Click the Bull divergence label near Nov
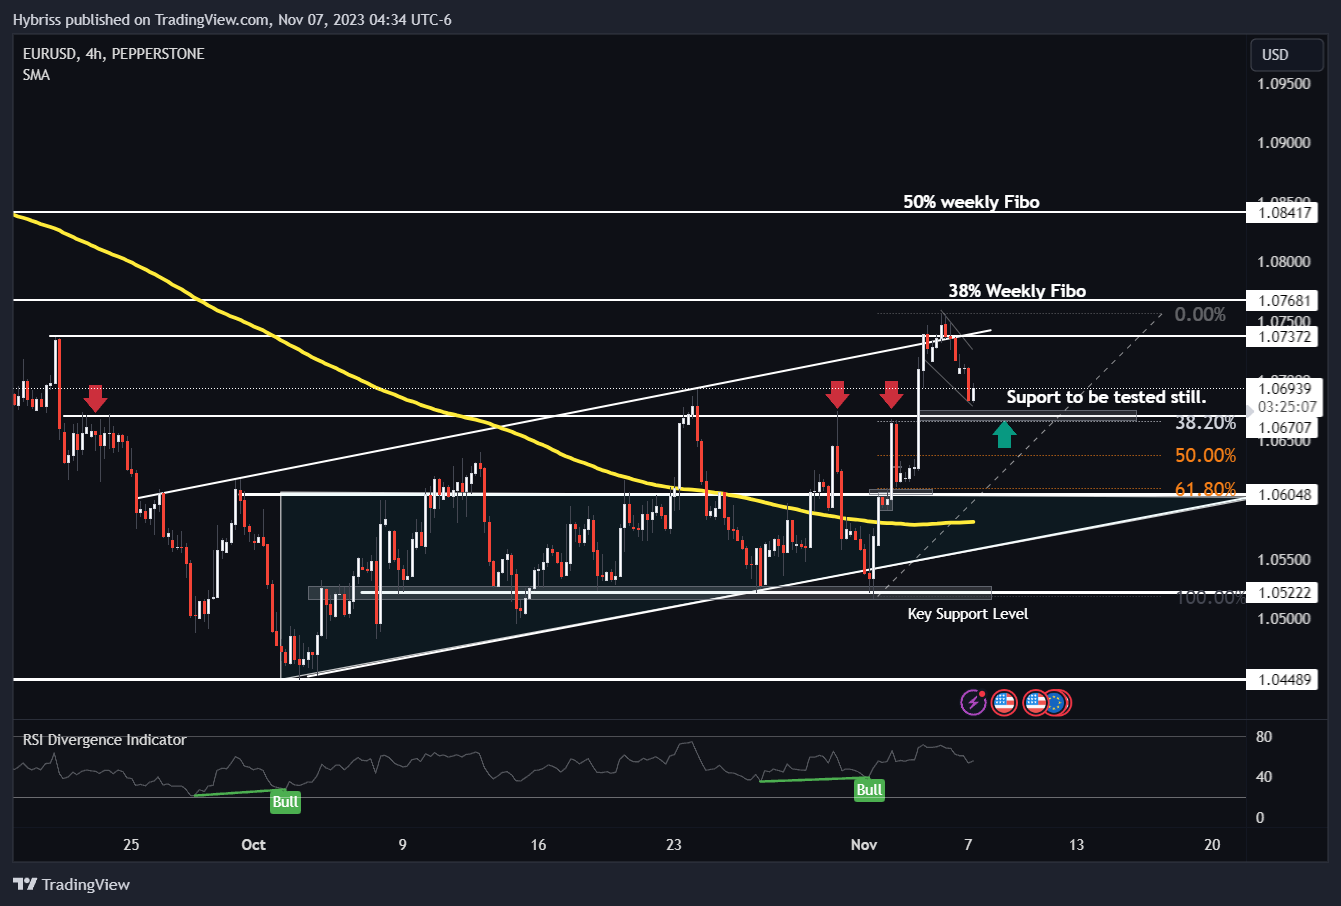1341x906 pixels. [x=869, y=789]
